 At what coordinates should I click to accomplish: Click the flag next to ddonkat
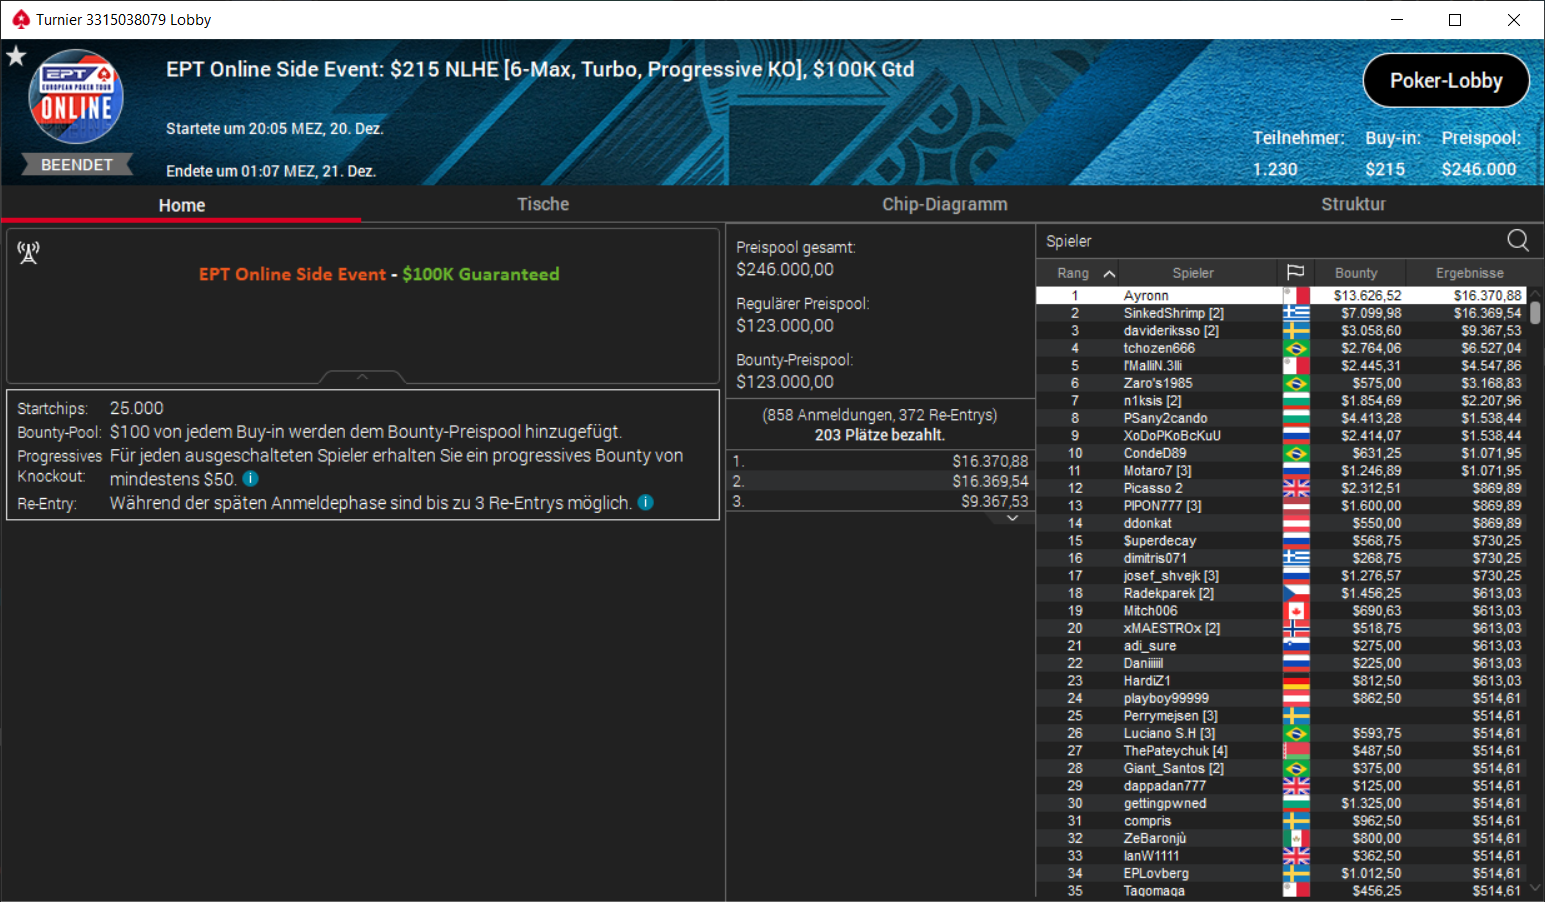click(x=1296, y=523)
